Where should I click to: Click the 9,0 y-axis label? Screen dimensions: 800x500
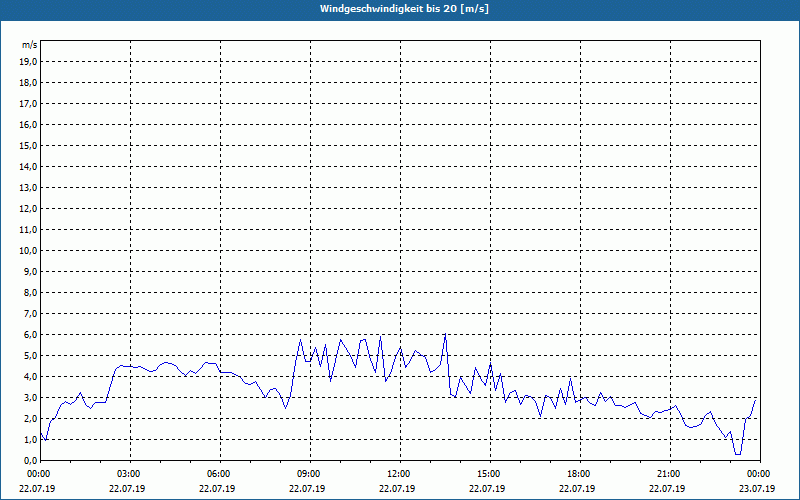(x=30, y=271)
